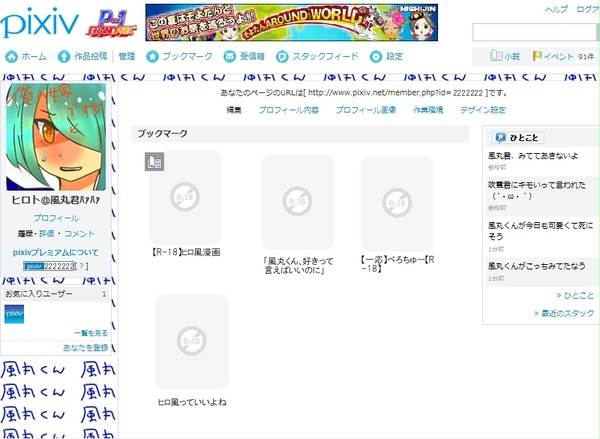Open 受信箱 menu item
Image resolution: width=600 pixels, height=439 pixels.
[252, 56]
